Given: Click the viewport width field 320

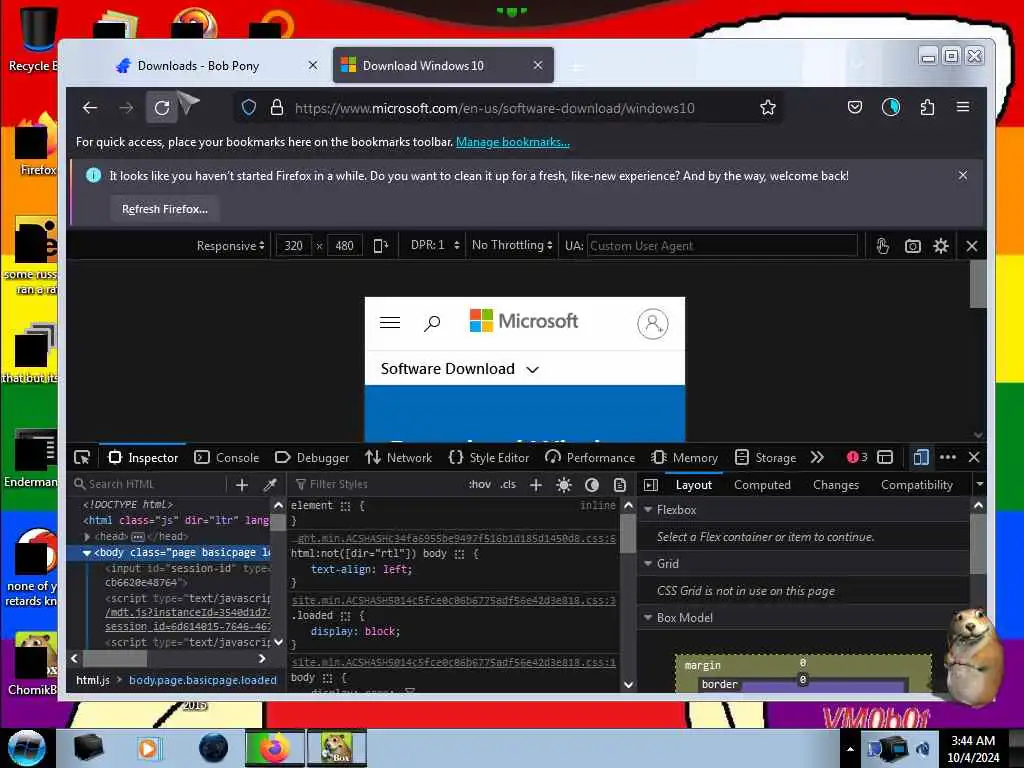Looking at the screenshot, I should pos(293,246).
